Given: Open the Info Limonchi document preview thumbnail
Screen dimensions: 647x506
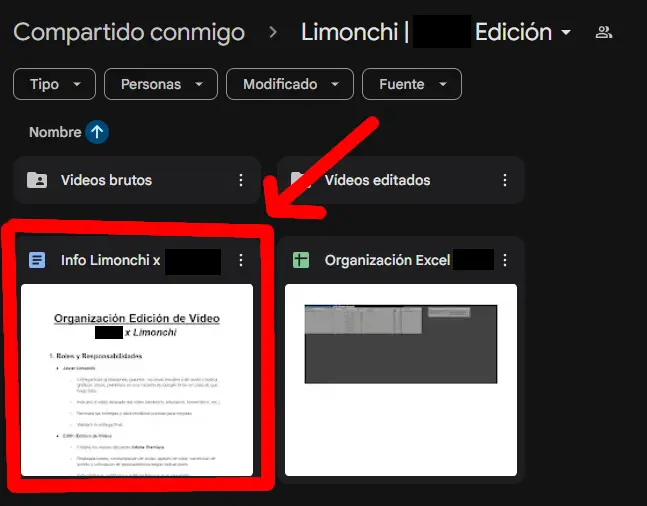Looking at the screenshot, I should (x=137, y=380).
